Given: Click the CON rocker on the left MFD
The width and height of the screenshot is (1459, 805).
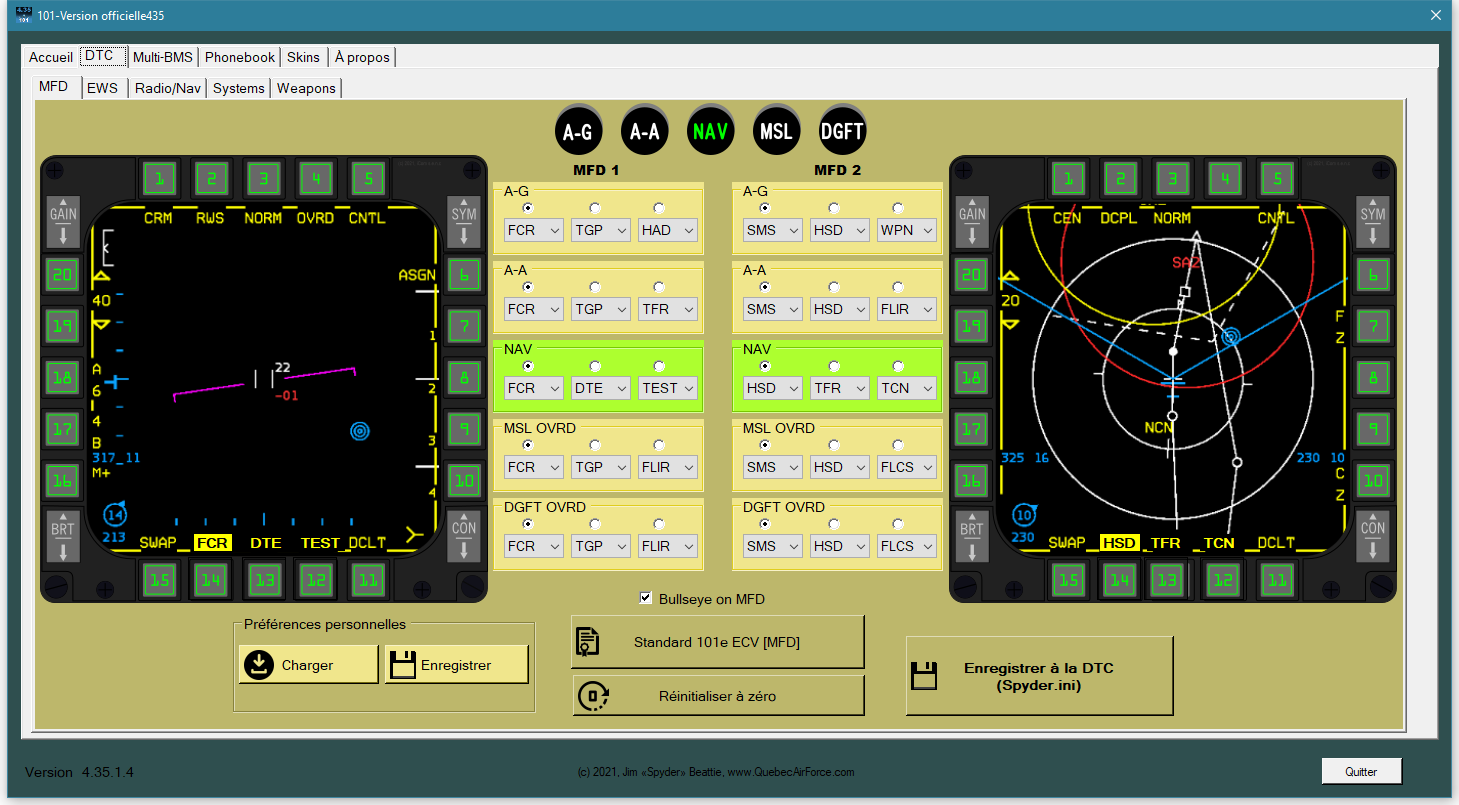Looking at the screenshot, I should click(x=464, y=536).
